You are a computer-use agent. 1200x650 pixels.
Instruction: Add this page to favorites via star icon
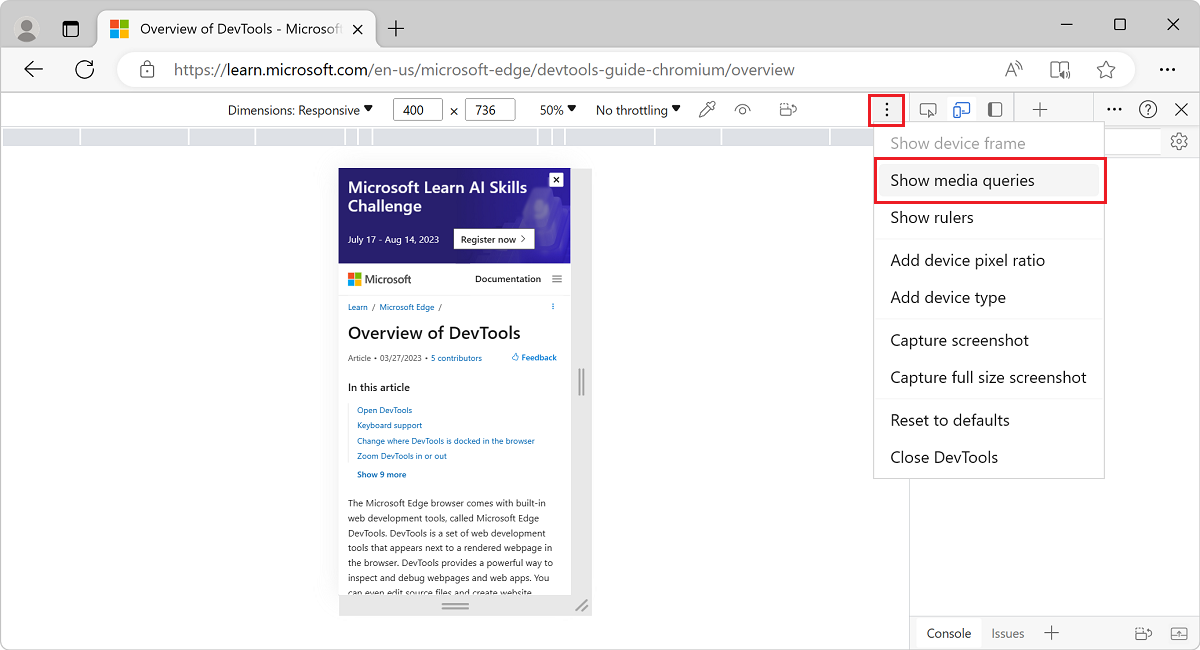[x=1105, y=69]
